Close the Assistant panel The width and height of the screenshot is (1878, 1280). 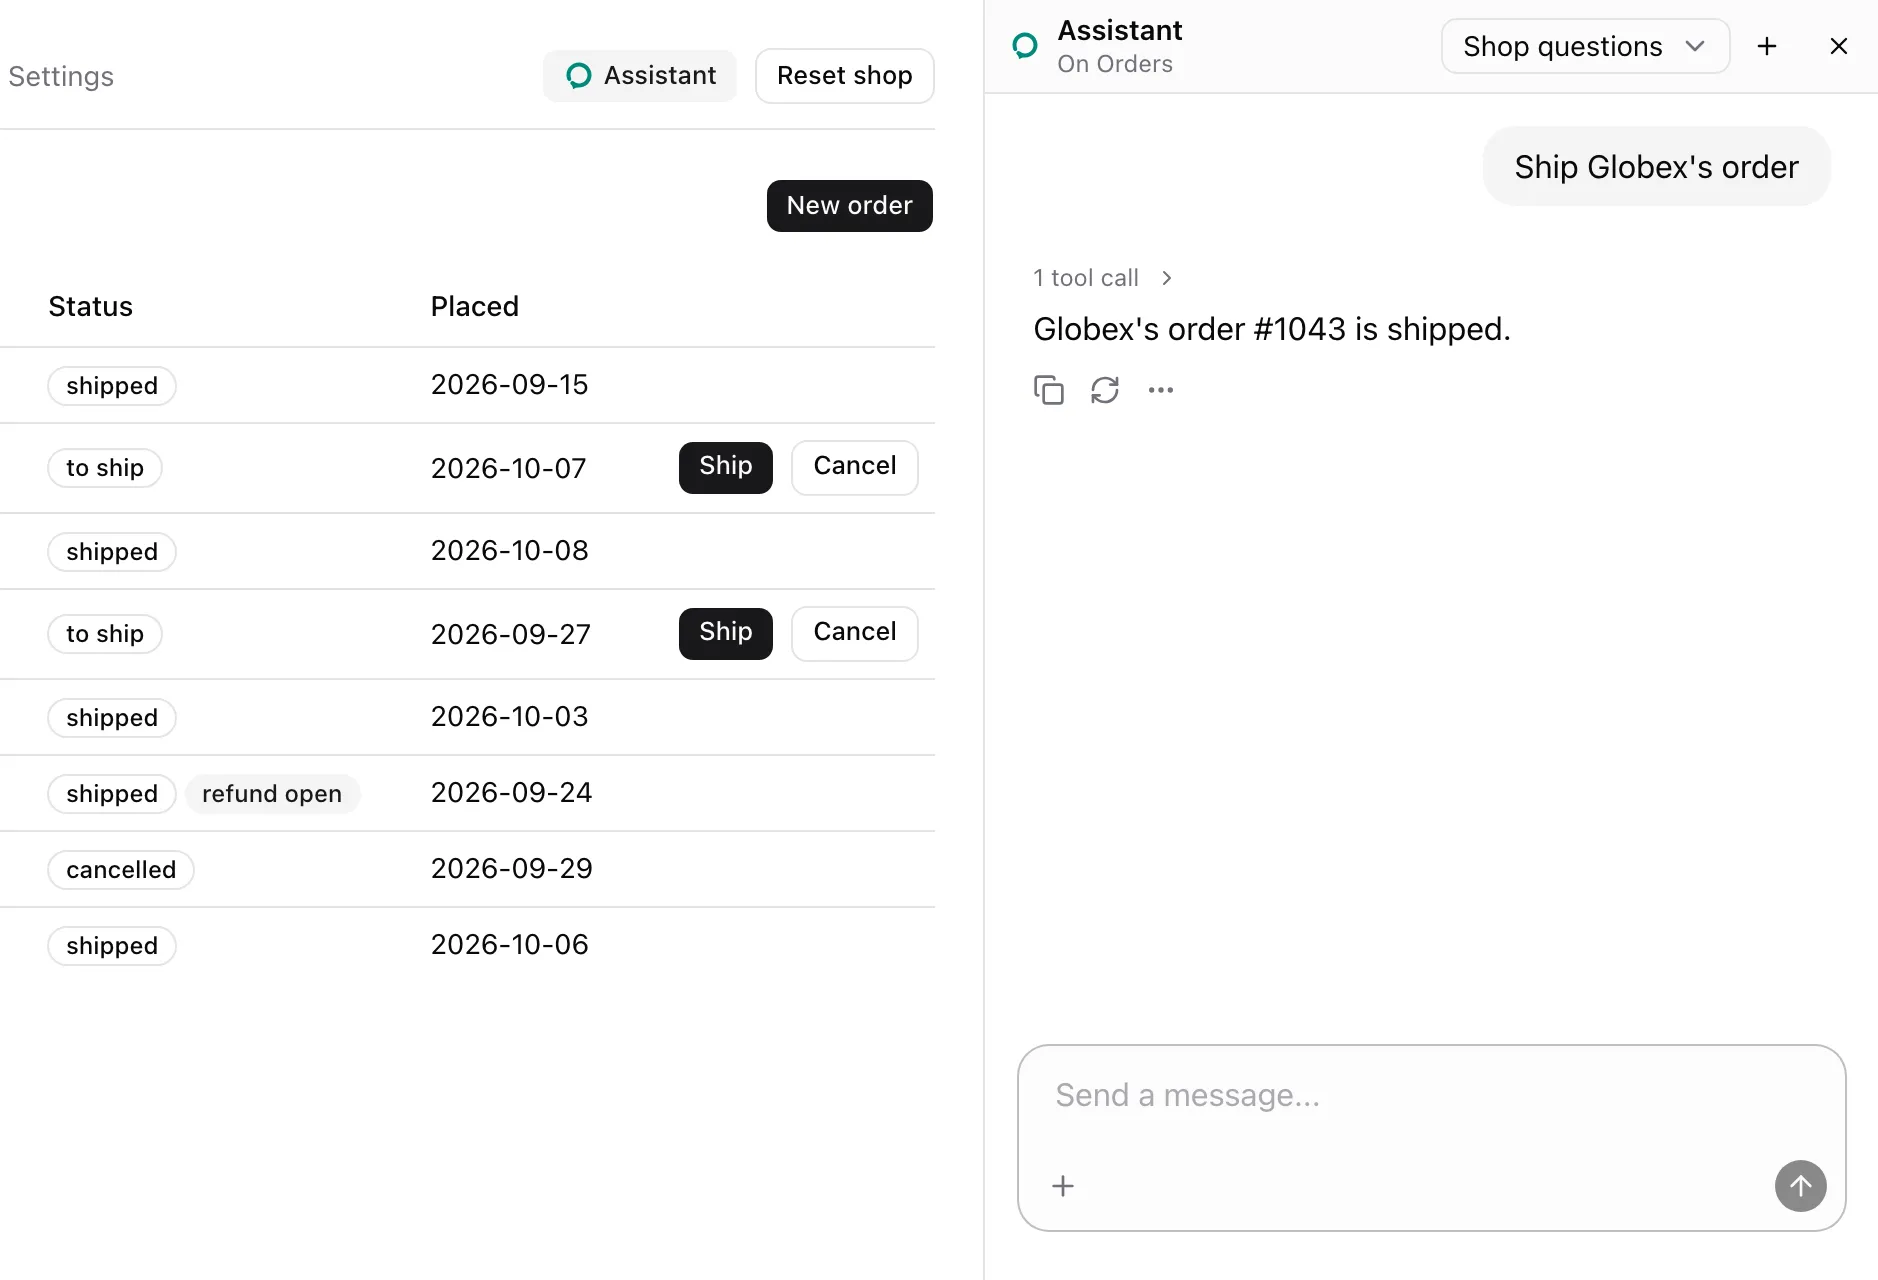(1838, 46)
